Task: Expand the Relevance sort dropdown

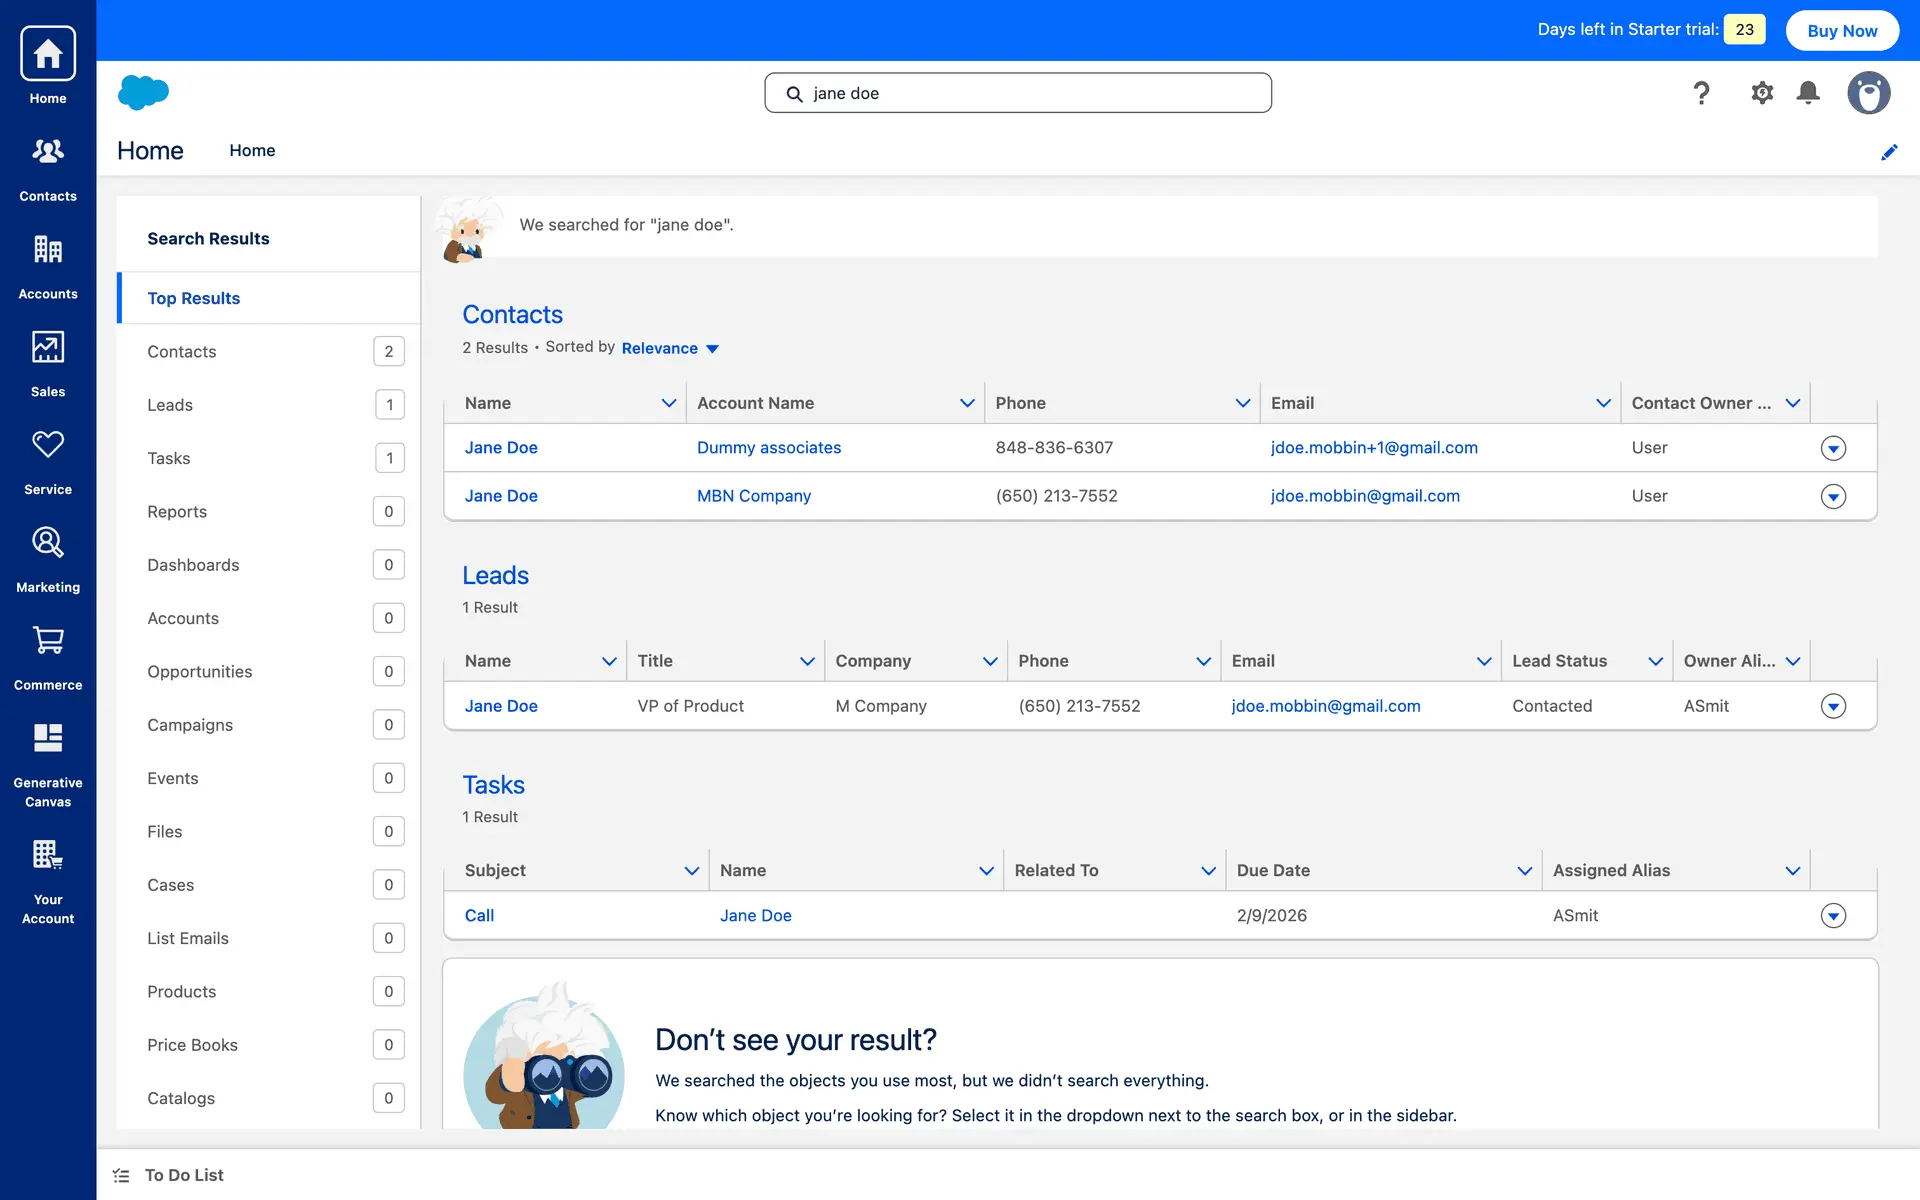Action: [670, 348]
